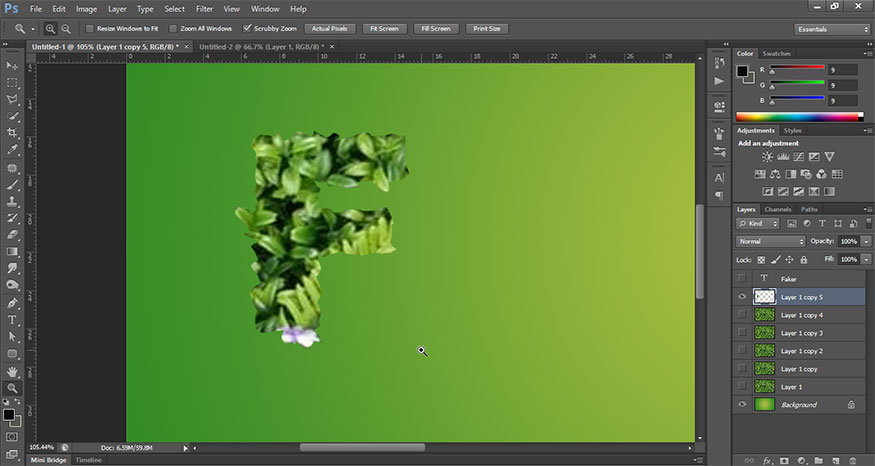
Task: Click the Zoom Out mode icon
Action: coord(66,28)
